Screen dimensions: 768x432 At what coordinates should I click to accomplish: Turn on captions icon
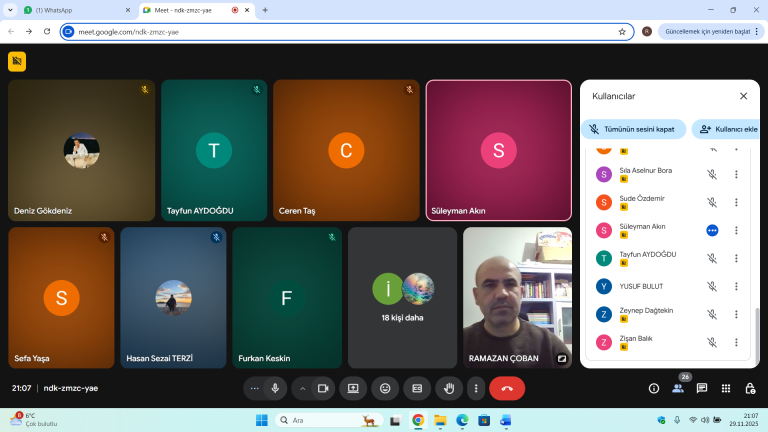418,388
